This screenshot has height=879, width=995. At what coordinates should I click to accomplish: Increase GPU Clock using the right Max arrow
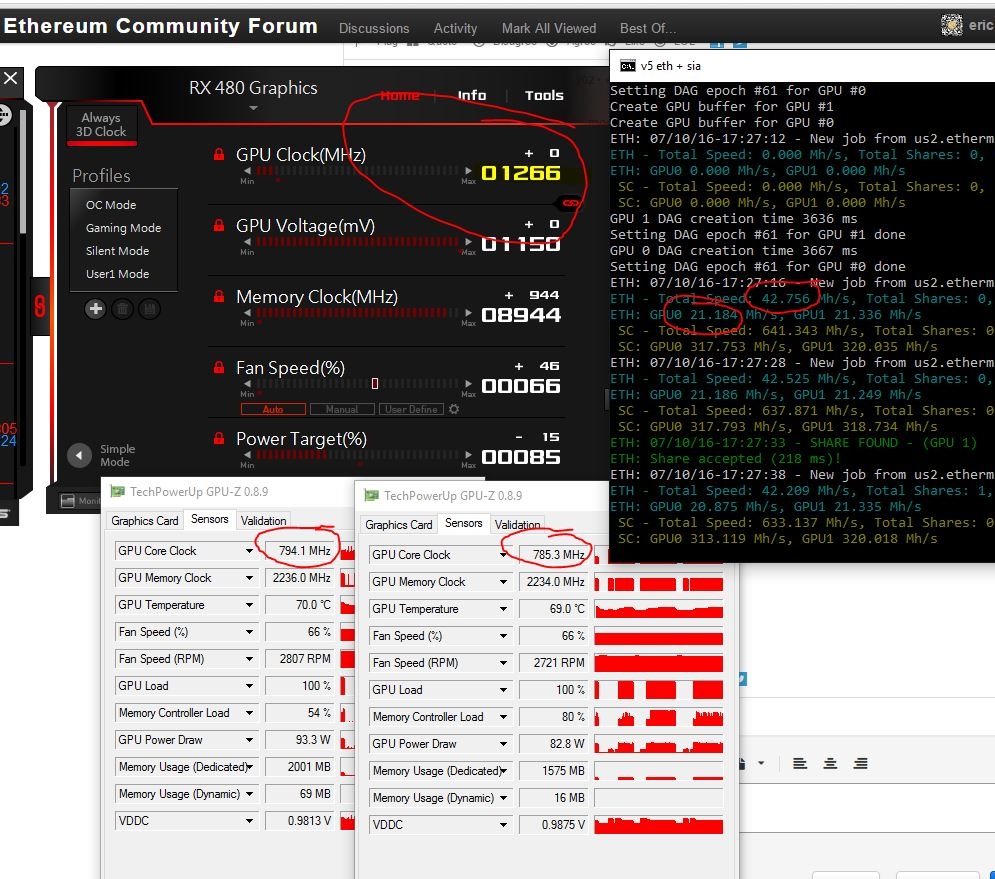(x=468, y=171)
